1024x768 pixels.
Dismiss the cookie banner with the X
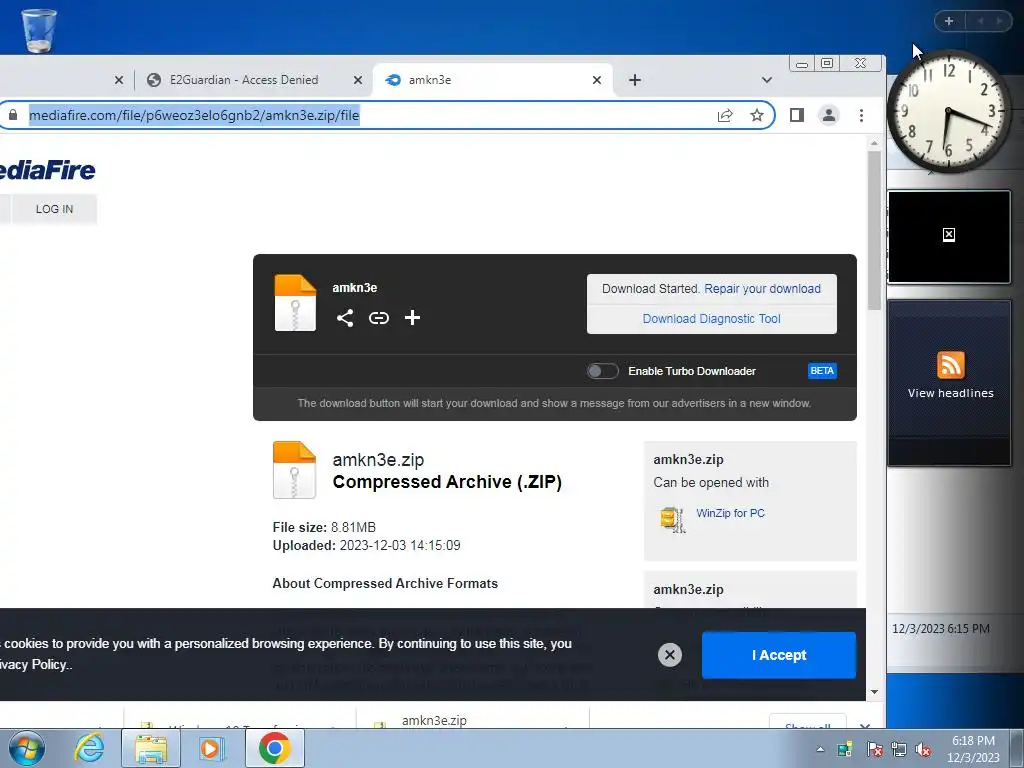point(669,654)
